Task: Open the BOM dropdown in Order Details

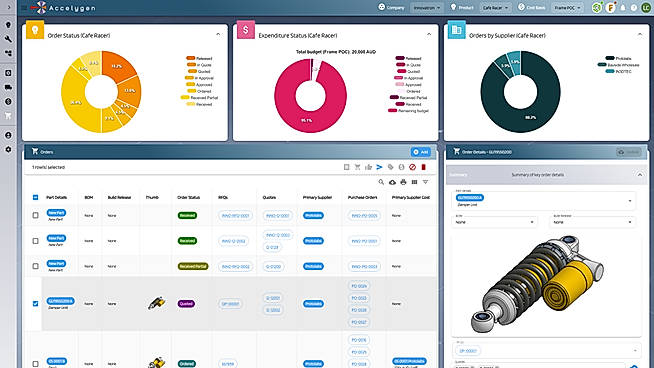Action: [x=495, y=222]
